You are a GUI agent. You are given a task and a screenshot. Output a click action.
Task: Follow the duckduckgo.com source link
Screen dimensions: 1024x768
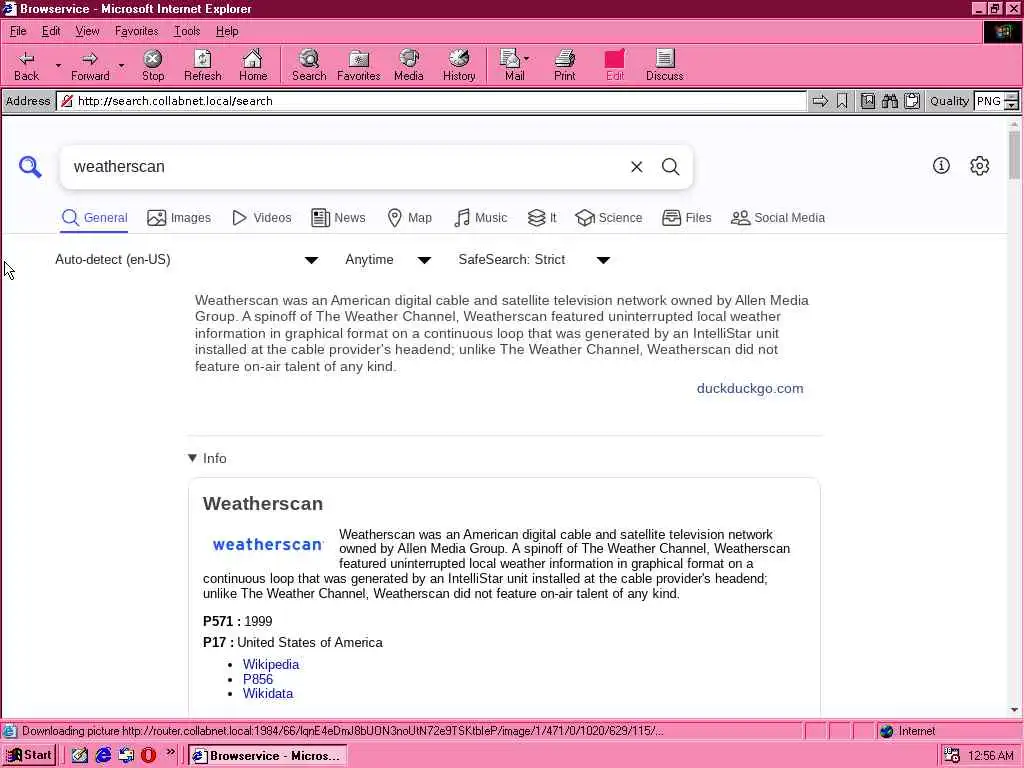[x=750, y=389]
